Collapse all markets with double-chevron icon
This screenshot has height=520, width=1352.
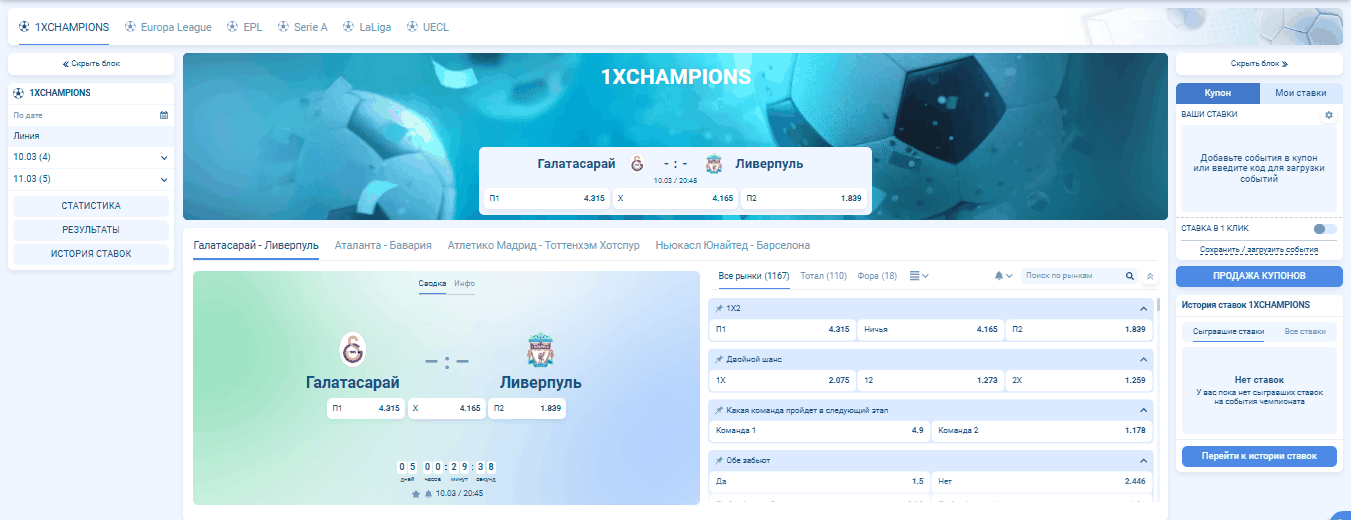pyautogui.click(x=1150, y=276)
